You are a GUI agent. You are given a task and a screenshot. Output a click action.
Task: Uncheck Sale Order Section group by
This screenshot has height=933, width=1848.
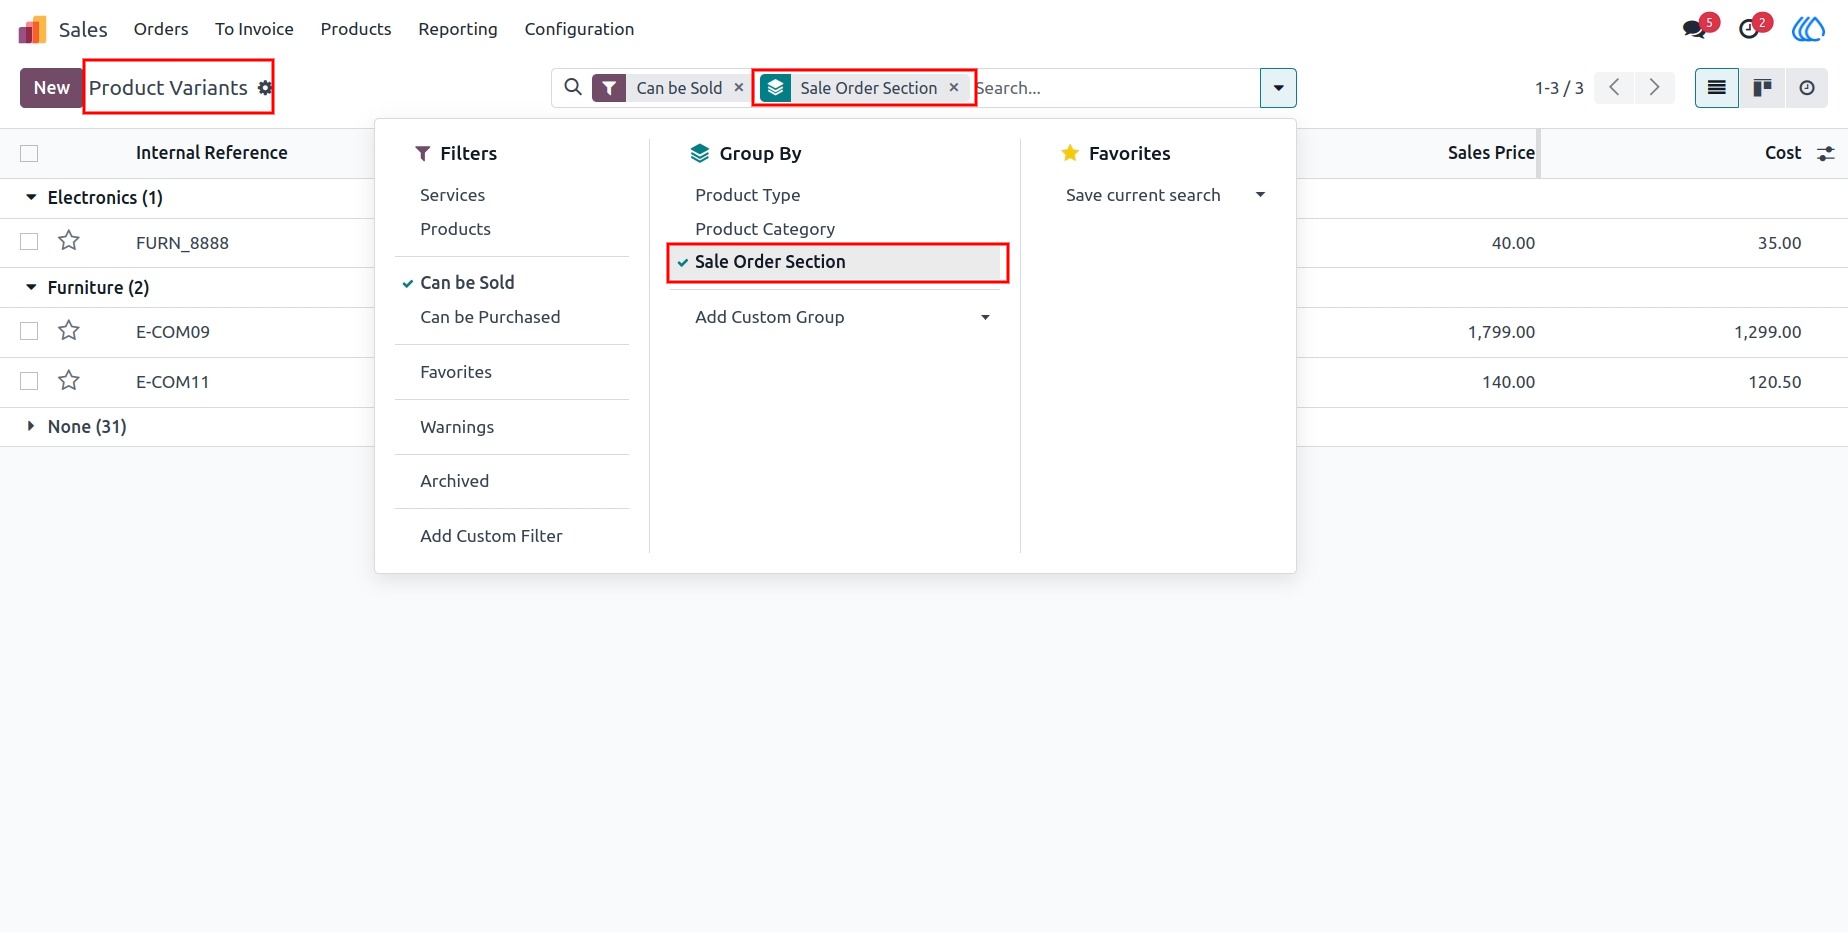[834, 262]
